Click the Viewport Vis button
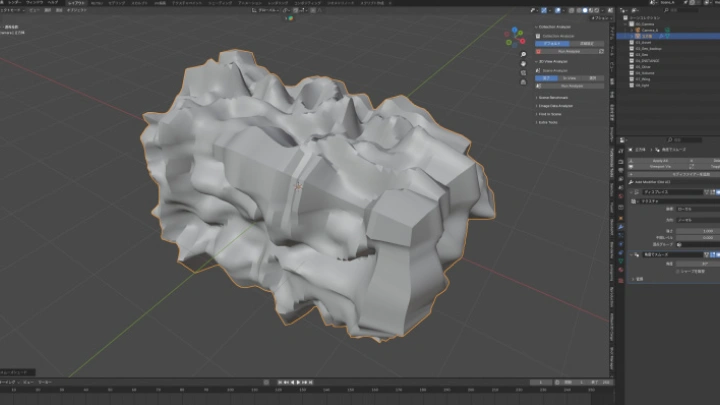Viewport: 720px width, 405px height. click(657, 167)
